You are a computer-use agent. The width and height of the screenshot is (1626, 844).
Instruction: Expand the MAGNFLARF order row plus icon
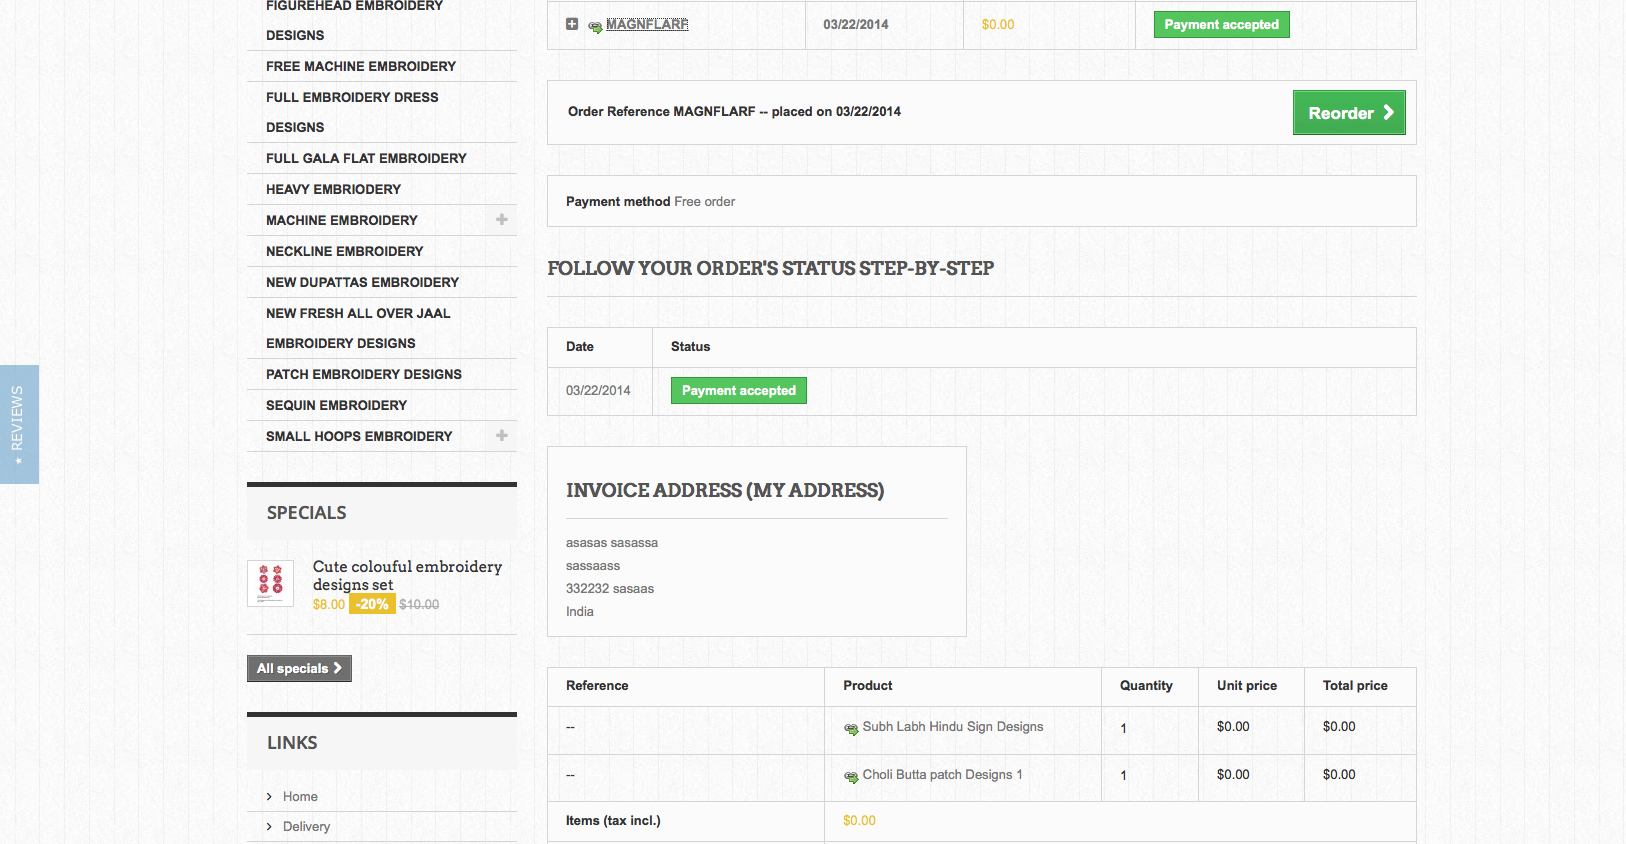(x=572, y=24)
